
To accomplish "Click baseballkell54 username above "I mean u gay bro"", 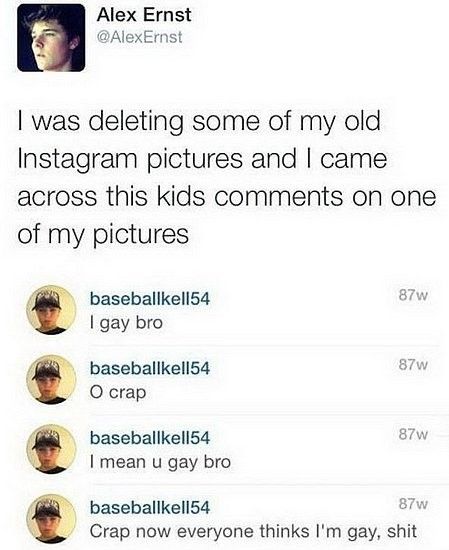I will (150, 438).
